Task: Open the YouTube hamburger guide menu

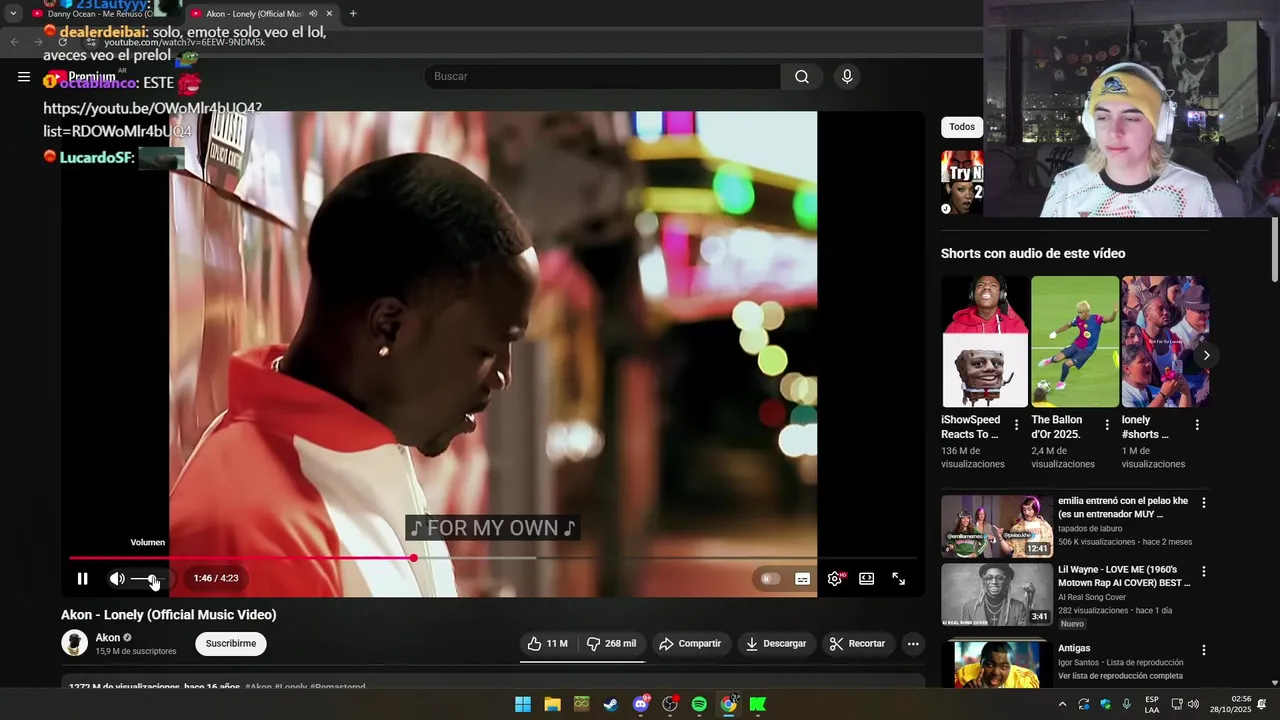Action: [24, 76]
